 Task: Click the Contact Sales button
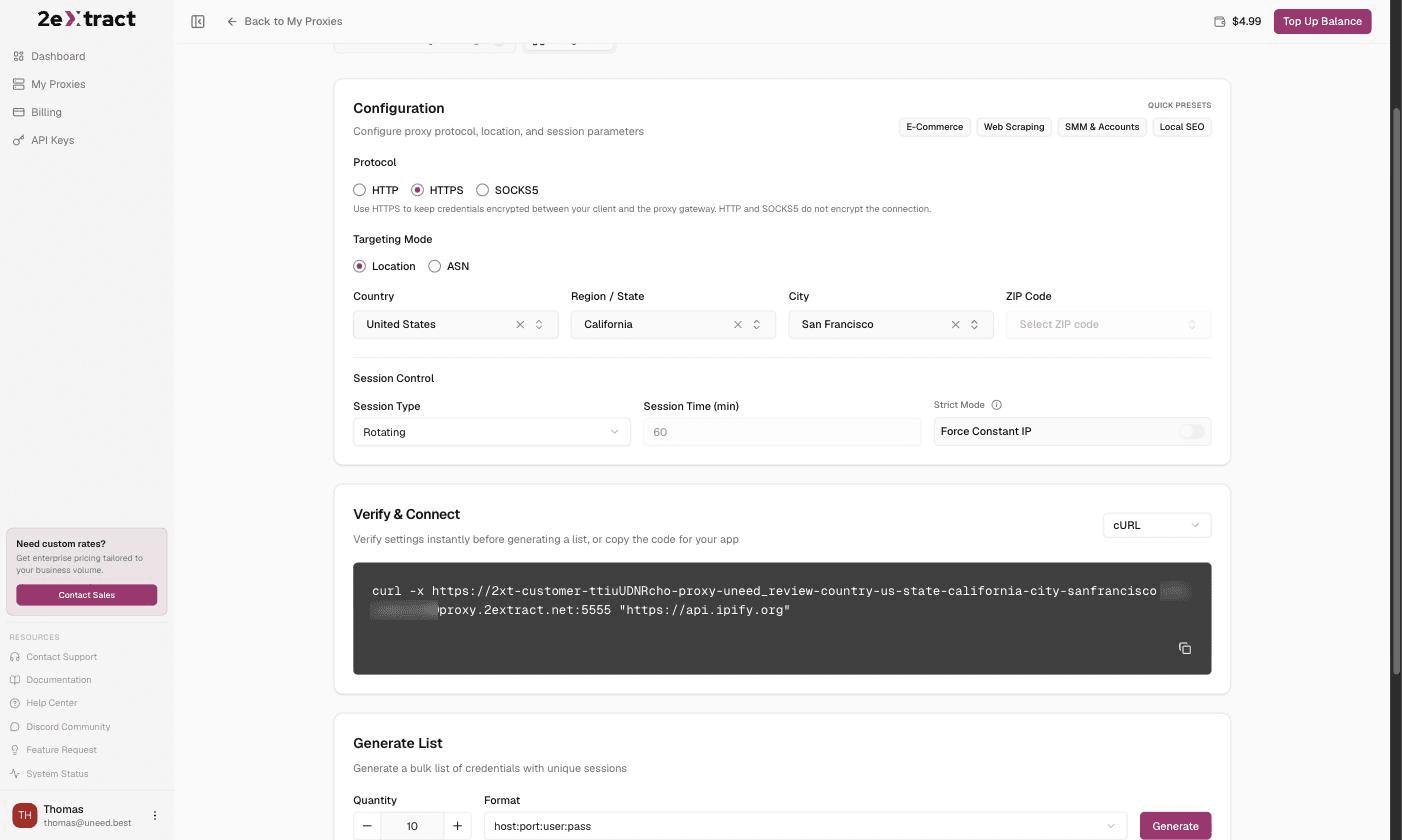[87, 595]
